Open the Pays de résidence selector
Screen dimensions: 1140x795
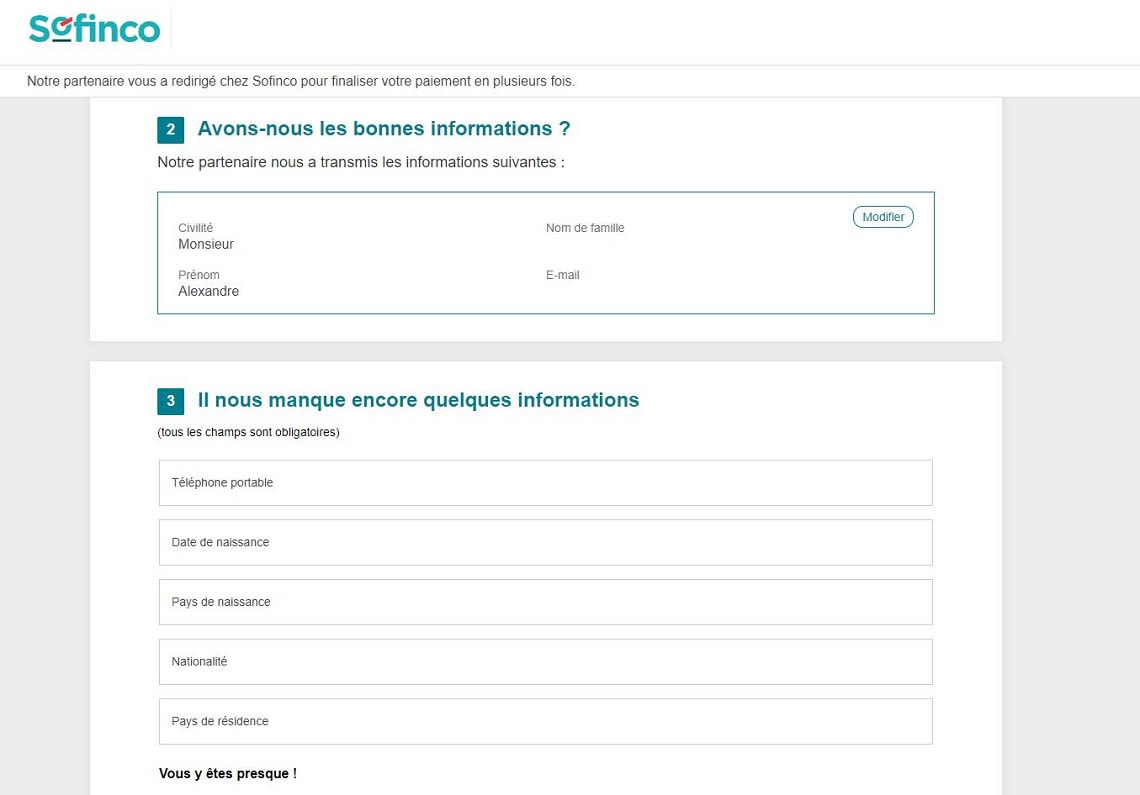point(545,721)
